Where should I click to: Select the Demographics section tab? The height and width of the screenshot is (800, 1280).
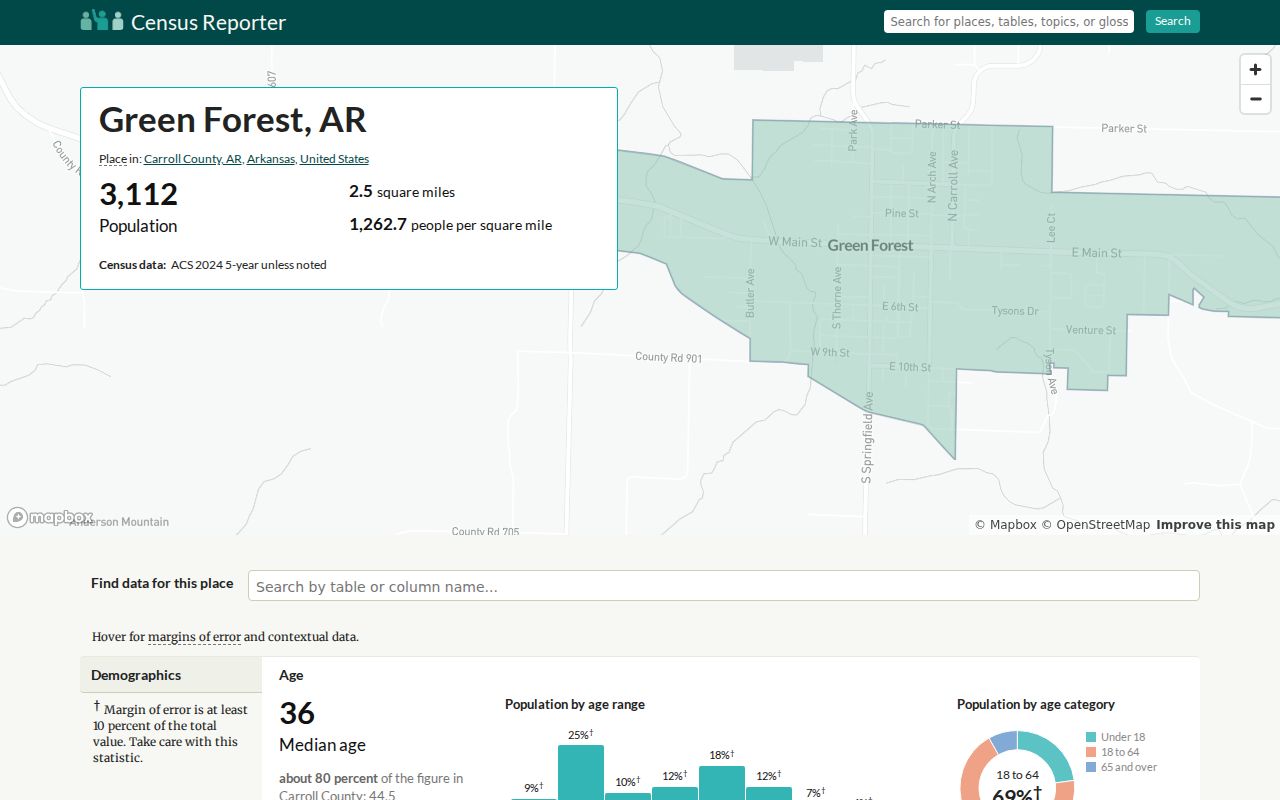[x=171, y=675]
